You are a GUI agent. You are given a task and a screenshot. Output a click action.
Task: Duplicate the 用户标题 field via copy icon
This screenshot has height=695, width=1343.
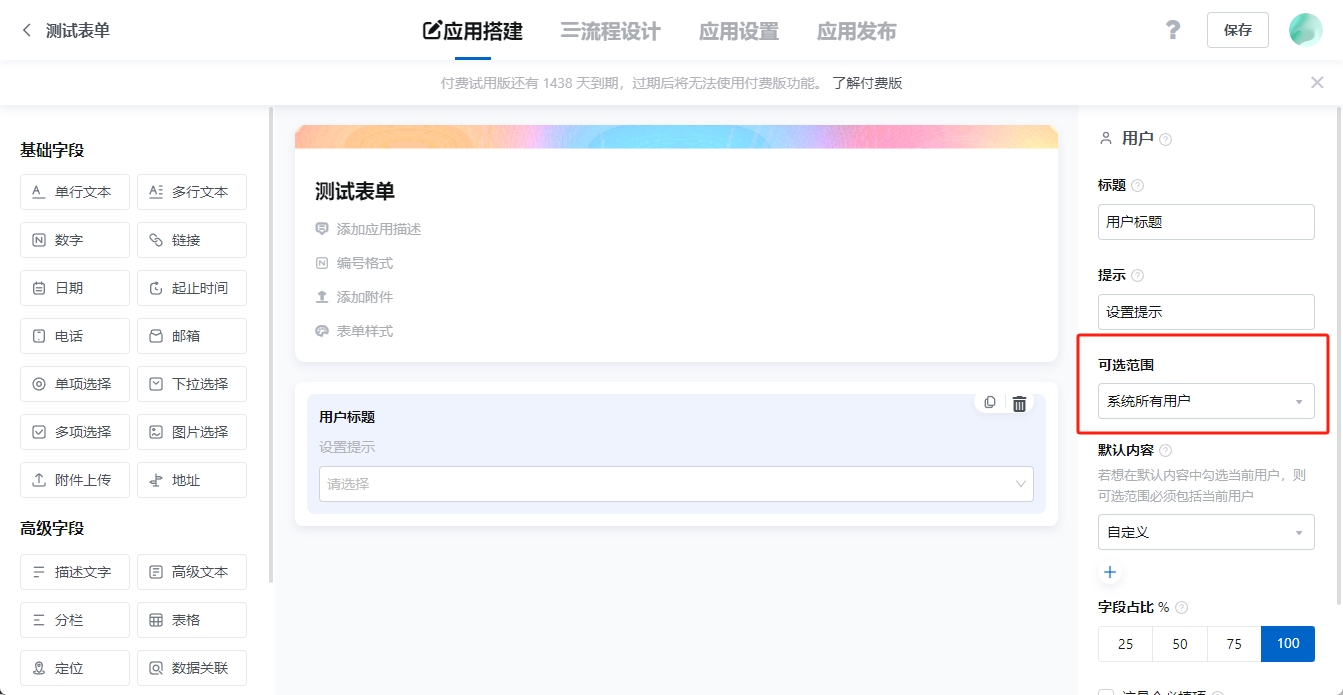point(989,402)
